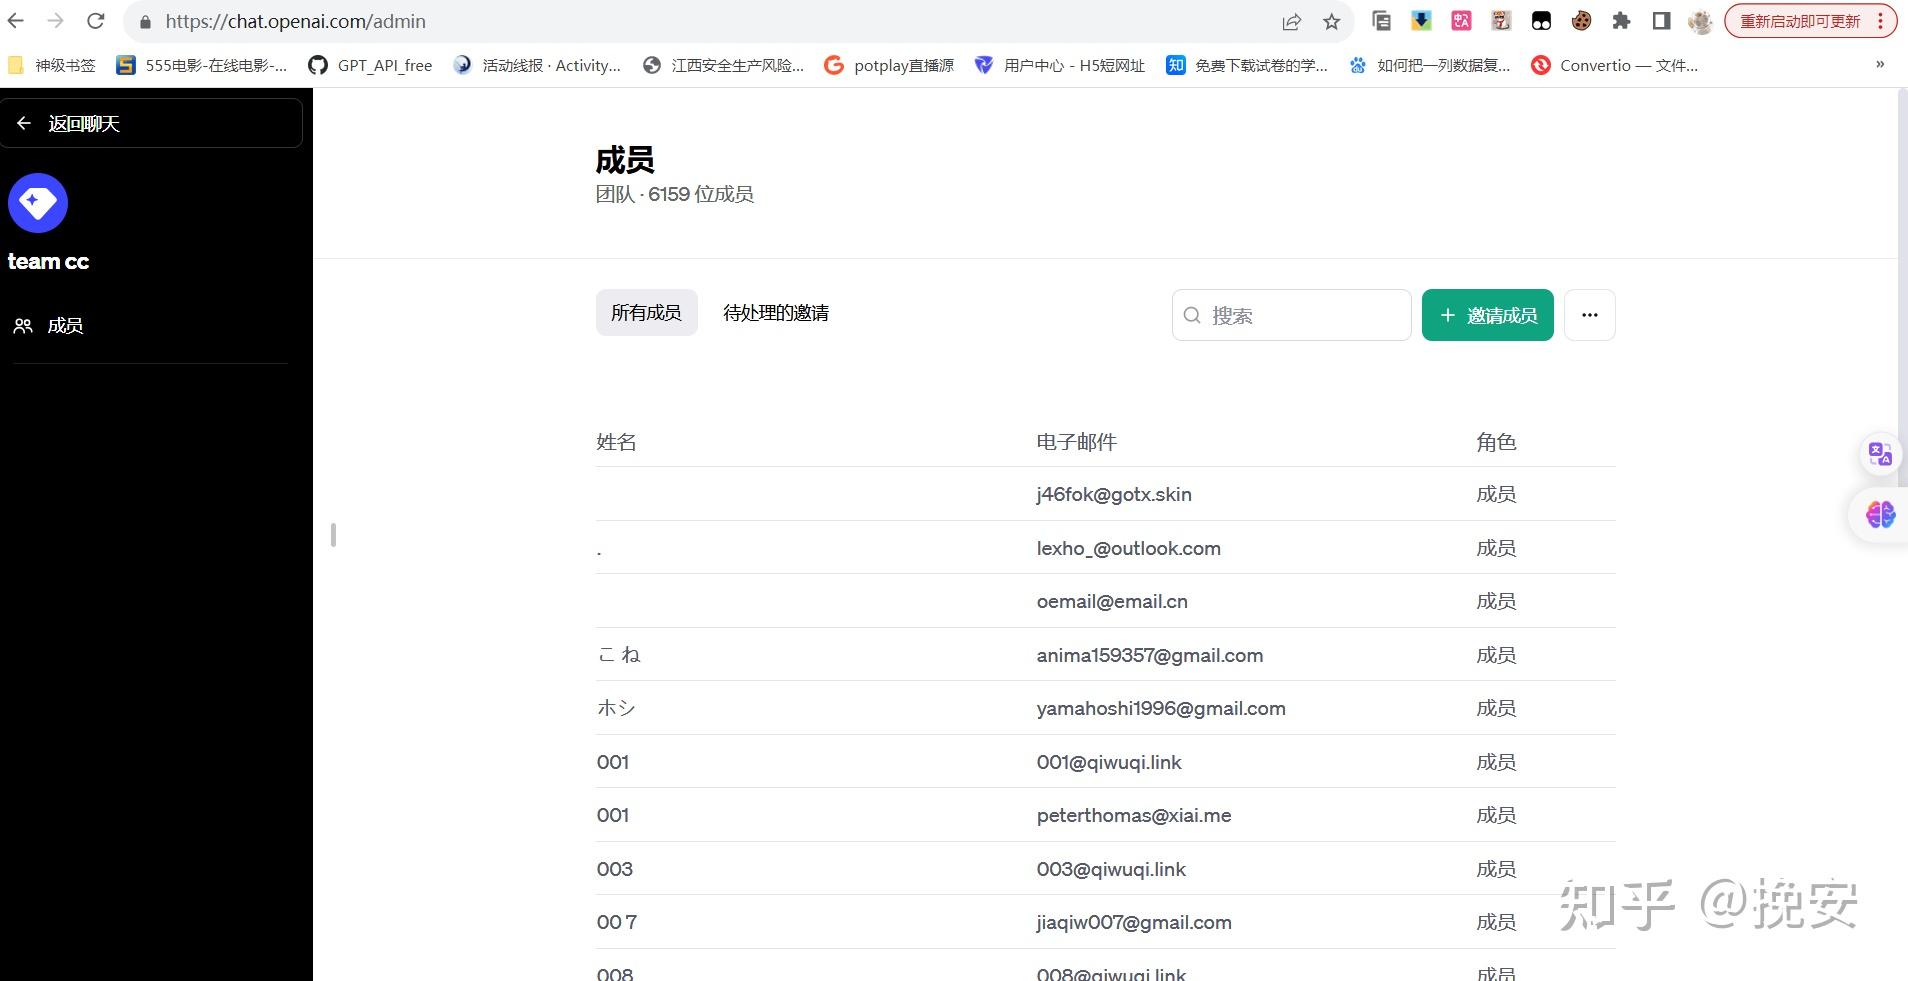Expand hidden bookmarks with the chevron

(1878, 65)
